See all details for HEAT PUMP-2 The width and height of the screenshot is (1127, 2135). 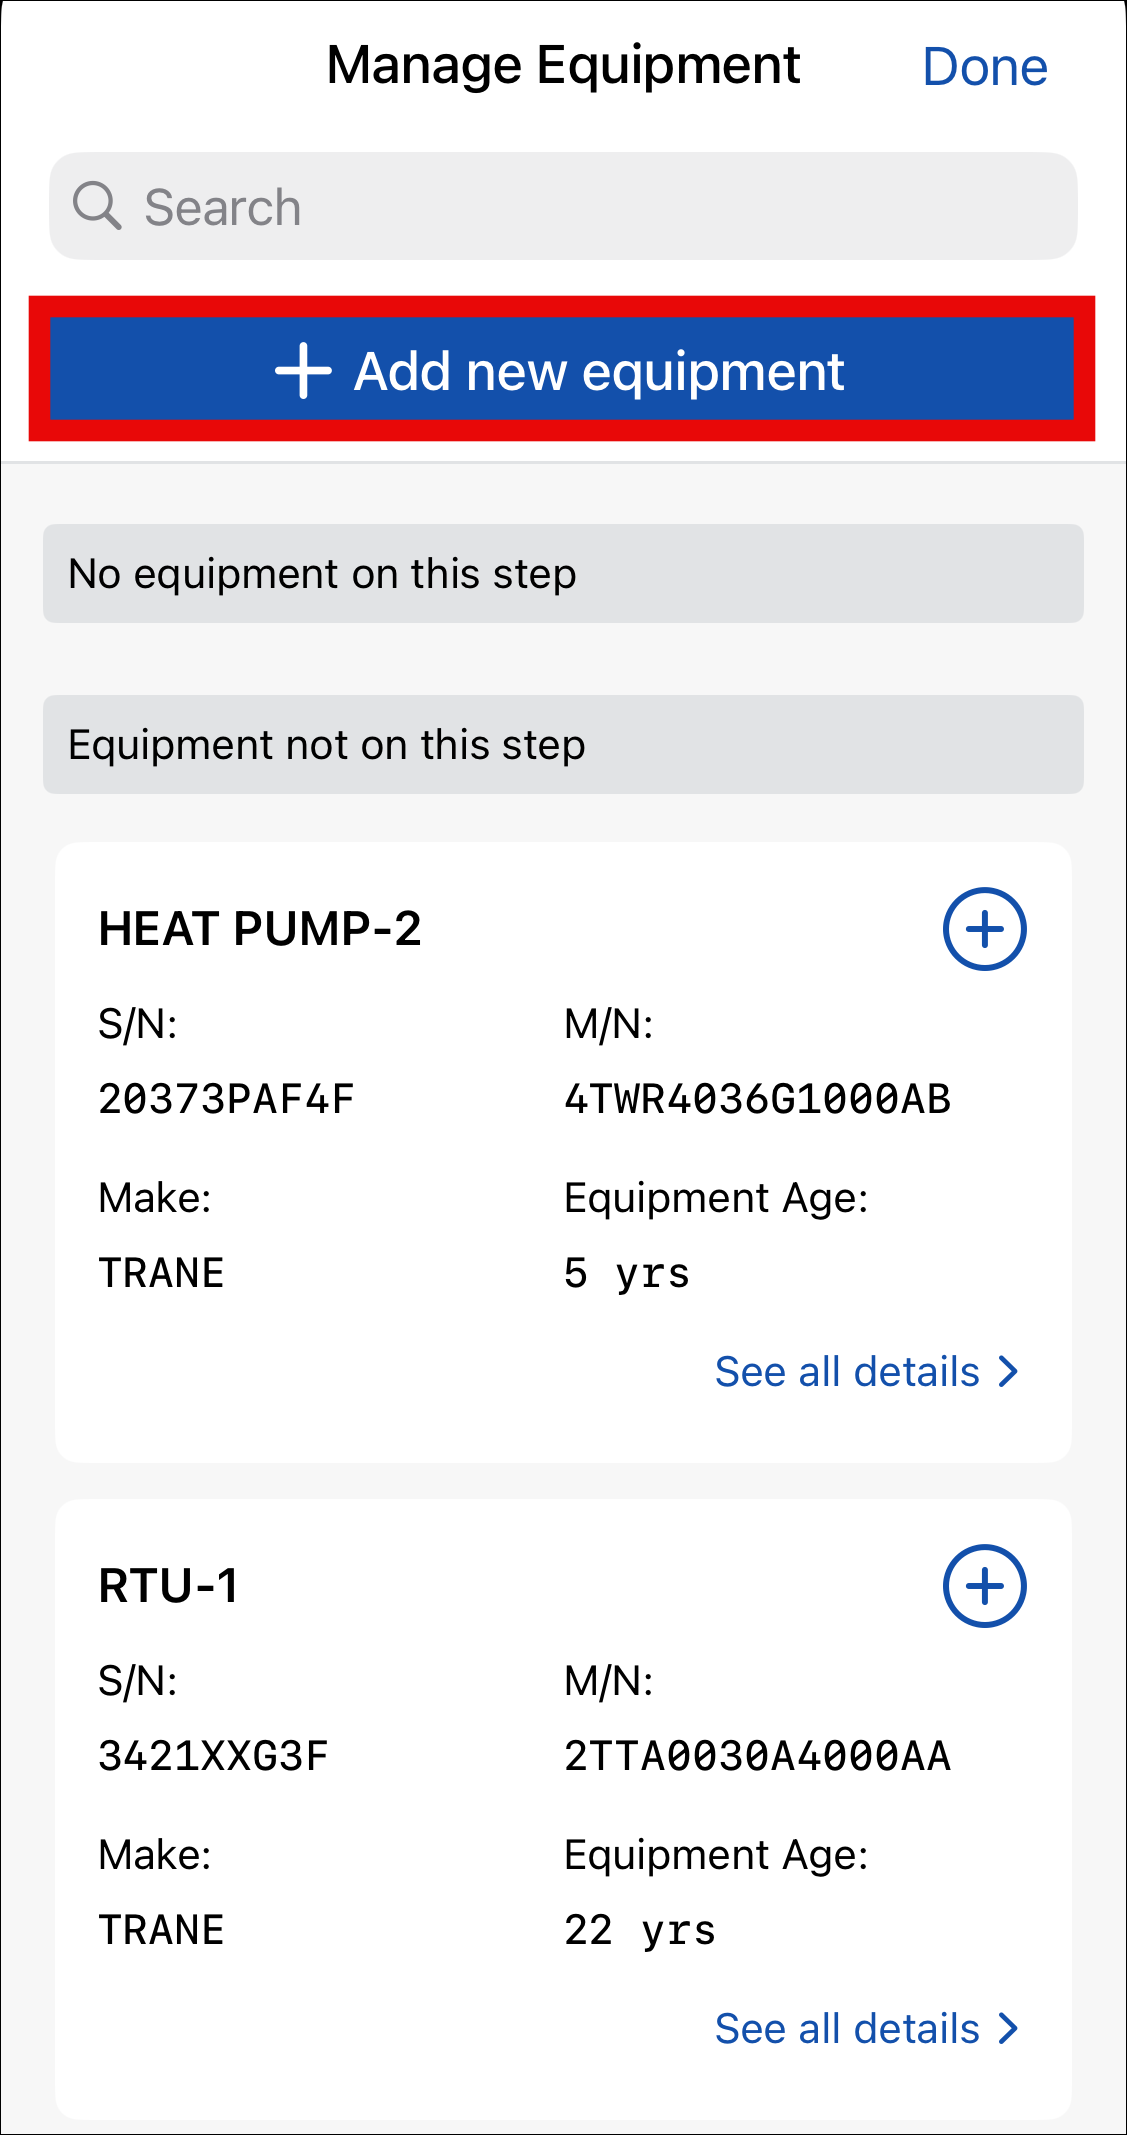point(847,1372)
